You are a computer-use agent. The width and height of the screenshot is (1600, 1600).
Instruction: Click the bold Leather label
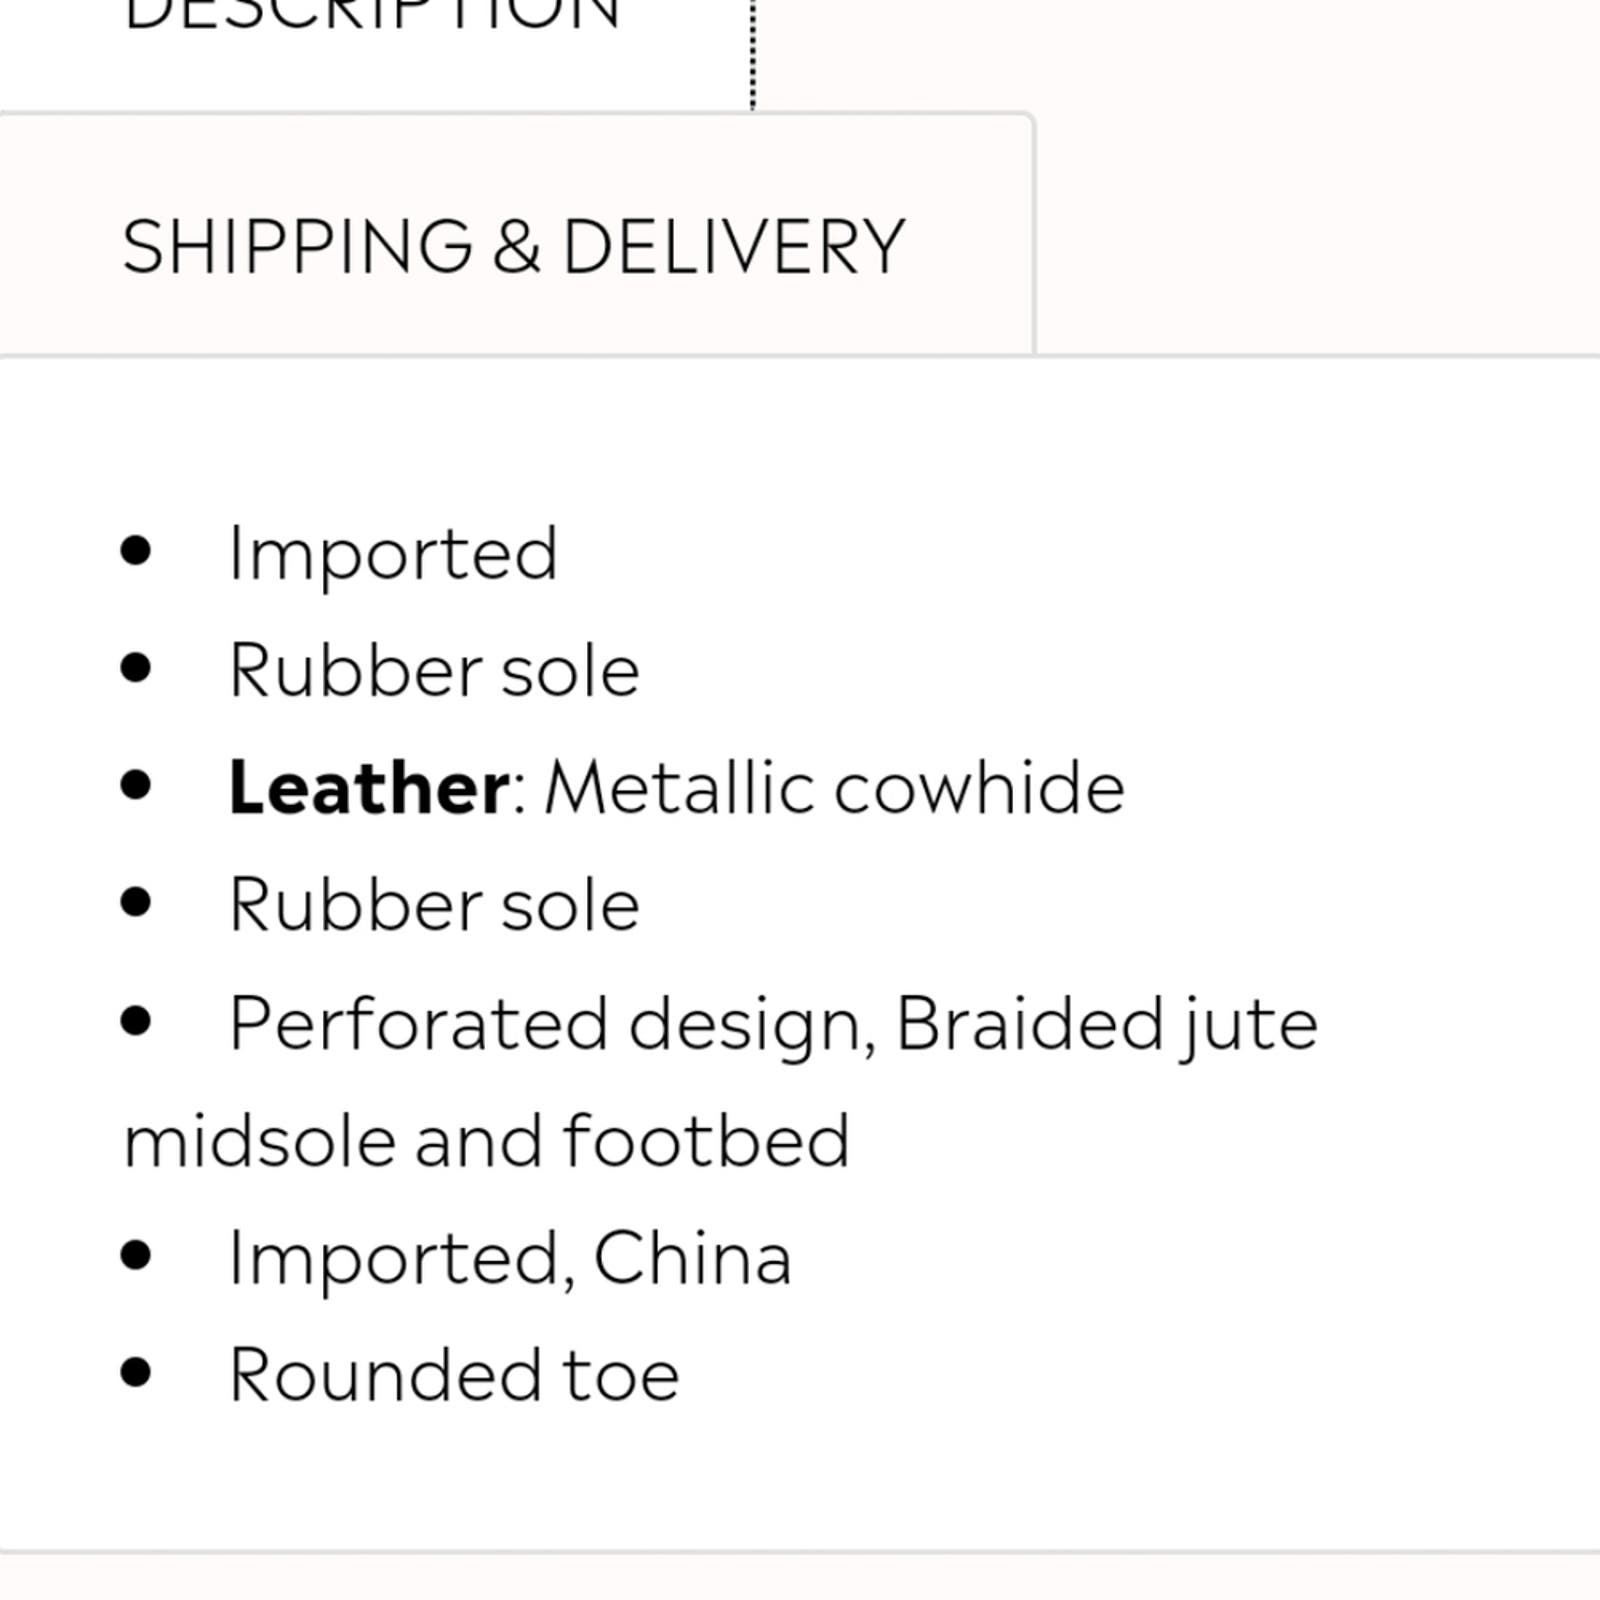[369, 788]
